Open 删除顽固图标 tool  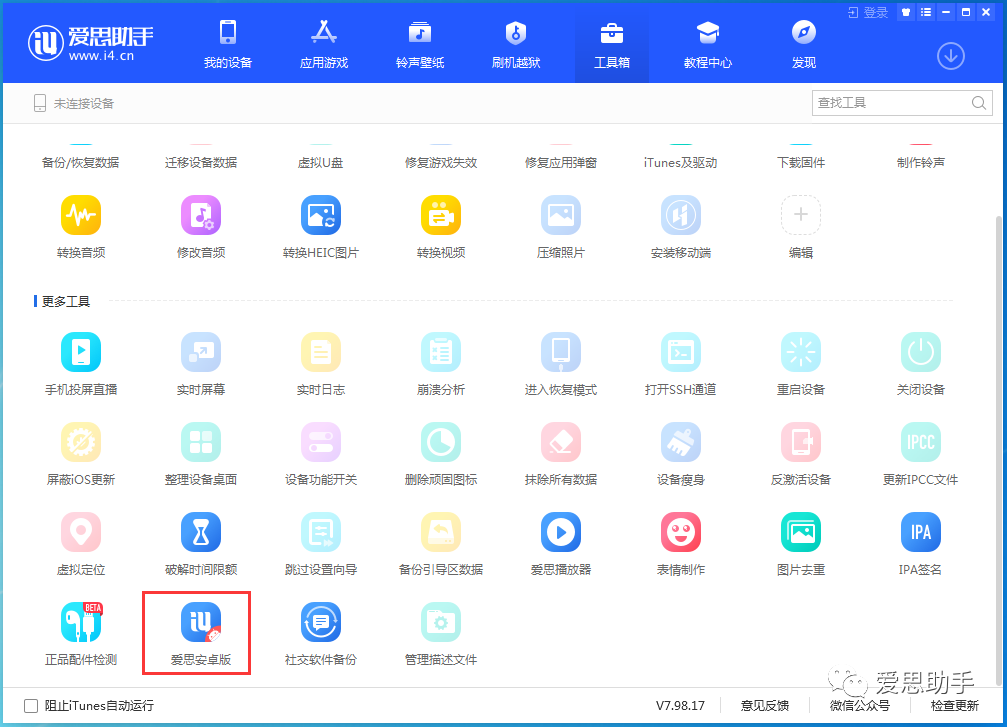(x=441, y=442)
